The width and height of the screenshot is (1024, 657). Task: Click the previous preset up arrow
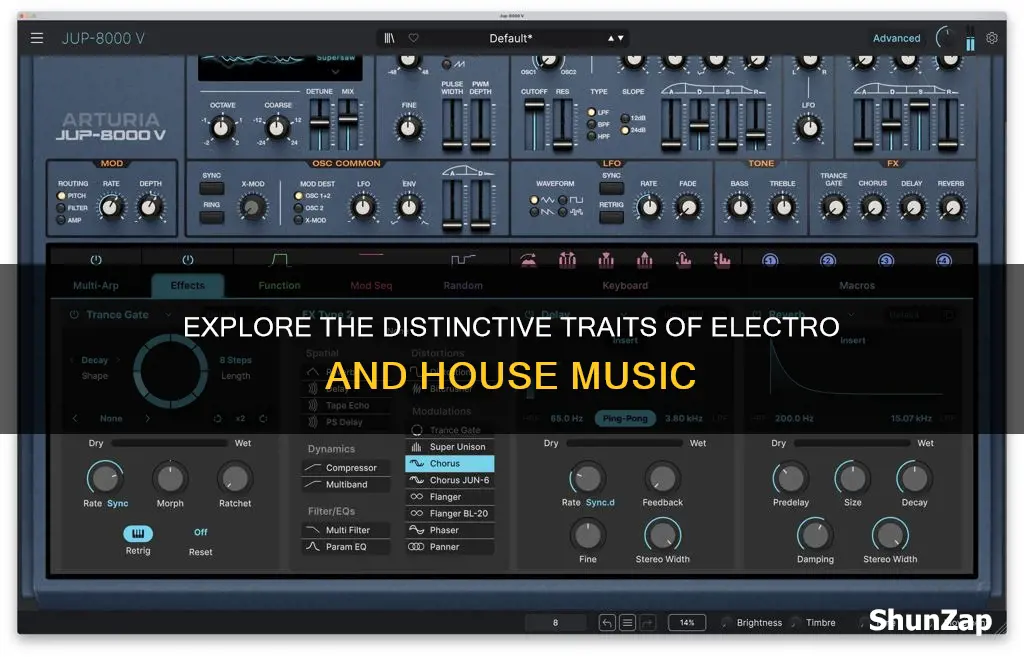[611, 39]
